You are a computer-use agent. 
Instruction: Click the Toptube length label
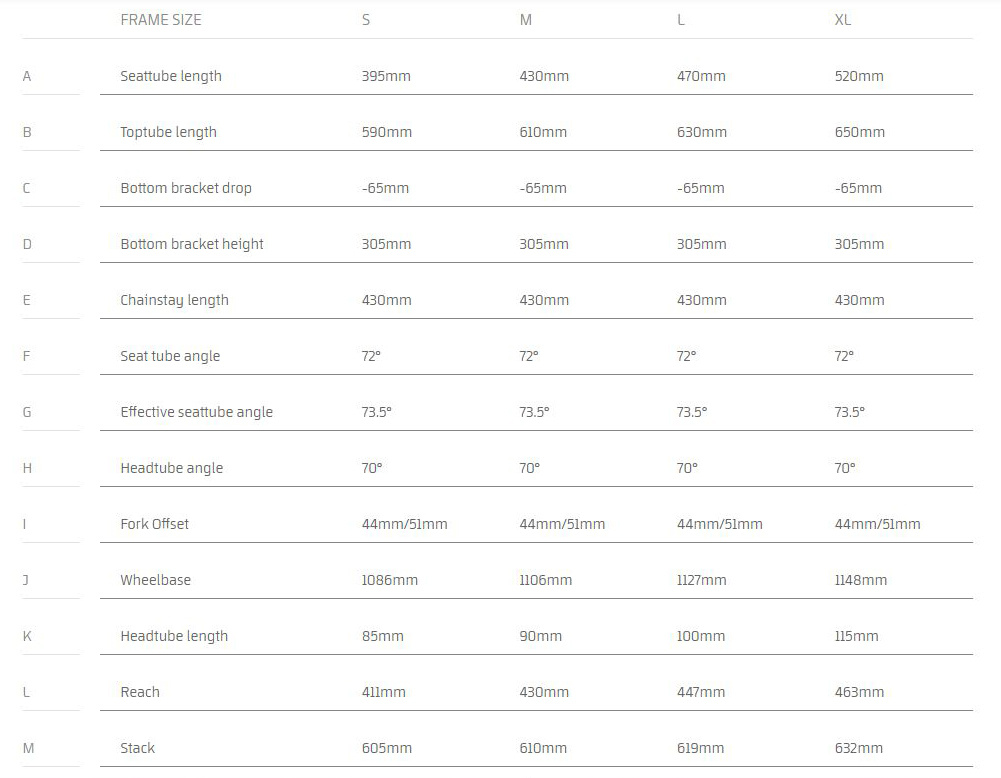tap(168, 132)
